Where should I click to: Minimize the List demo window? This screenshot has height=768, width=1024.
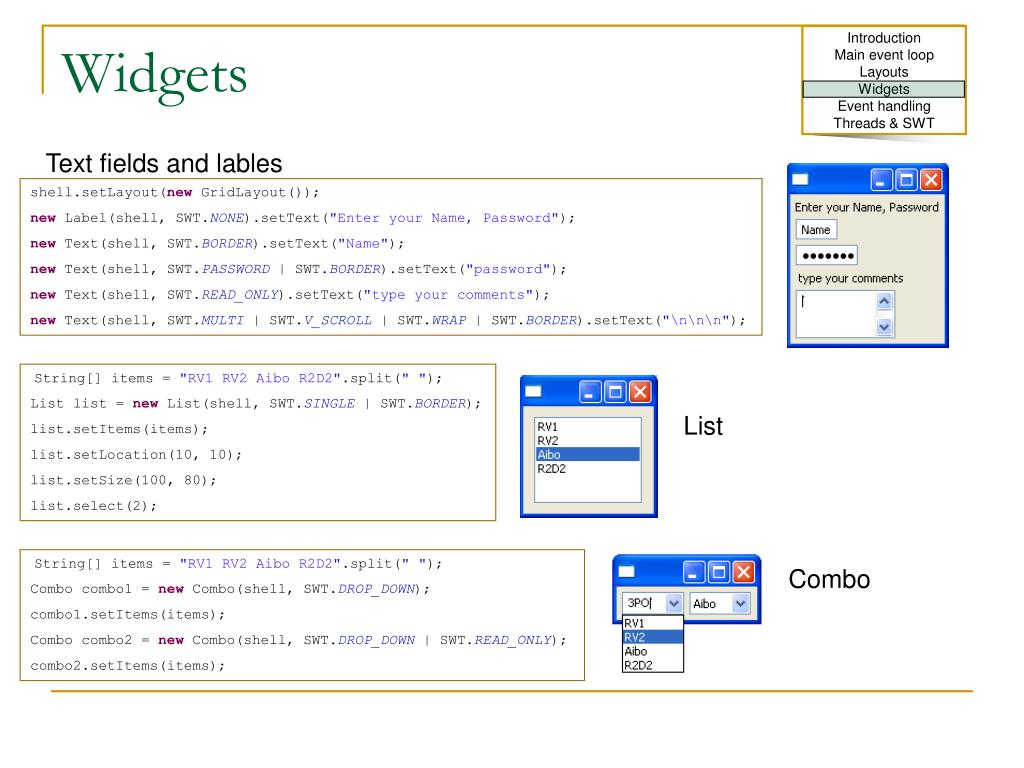pos(590,392)
